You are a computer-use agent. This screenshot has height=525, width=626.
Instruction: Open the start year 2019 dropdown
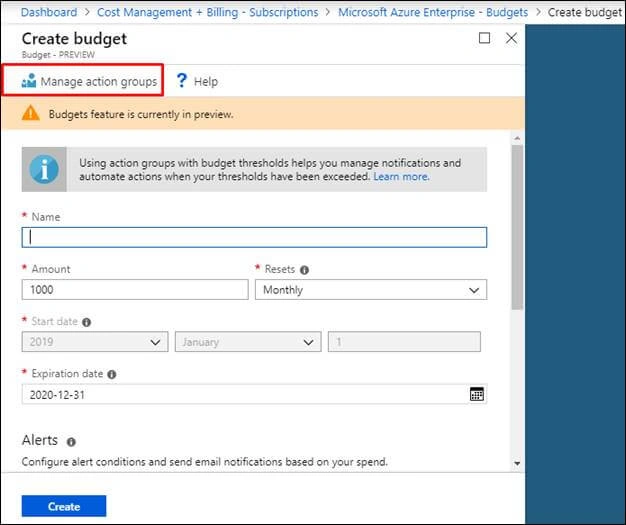[x=95, y=342]
